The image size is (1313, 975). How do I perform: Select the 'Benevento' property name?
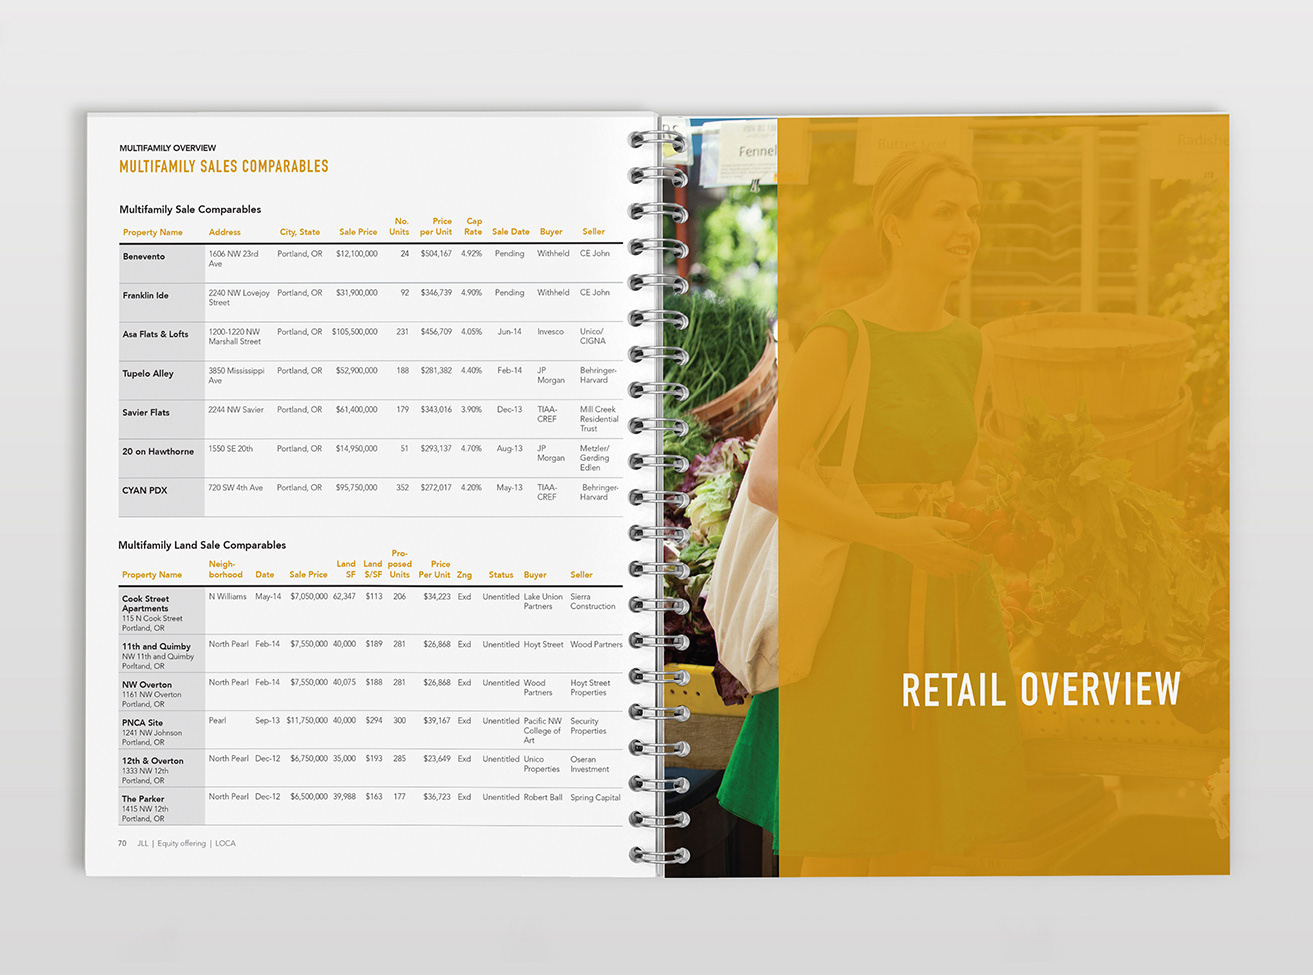pos(144,257)
